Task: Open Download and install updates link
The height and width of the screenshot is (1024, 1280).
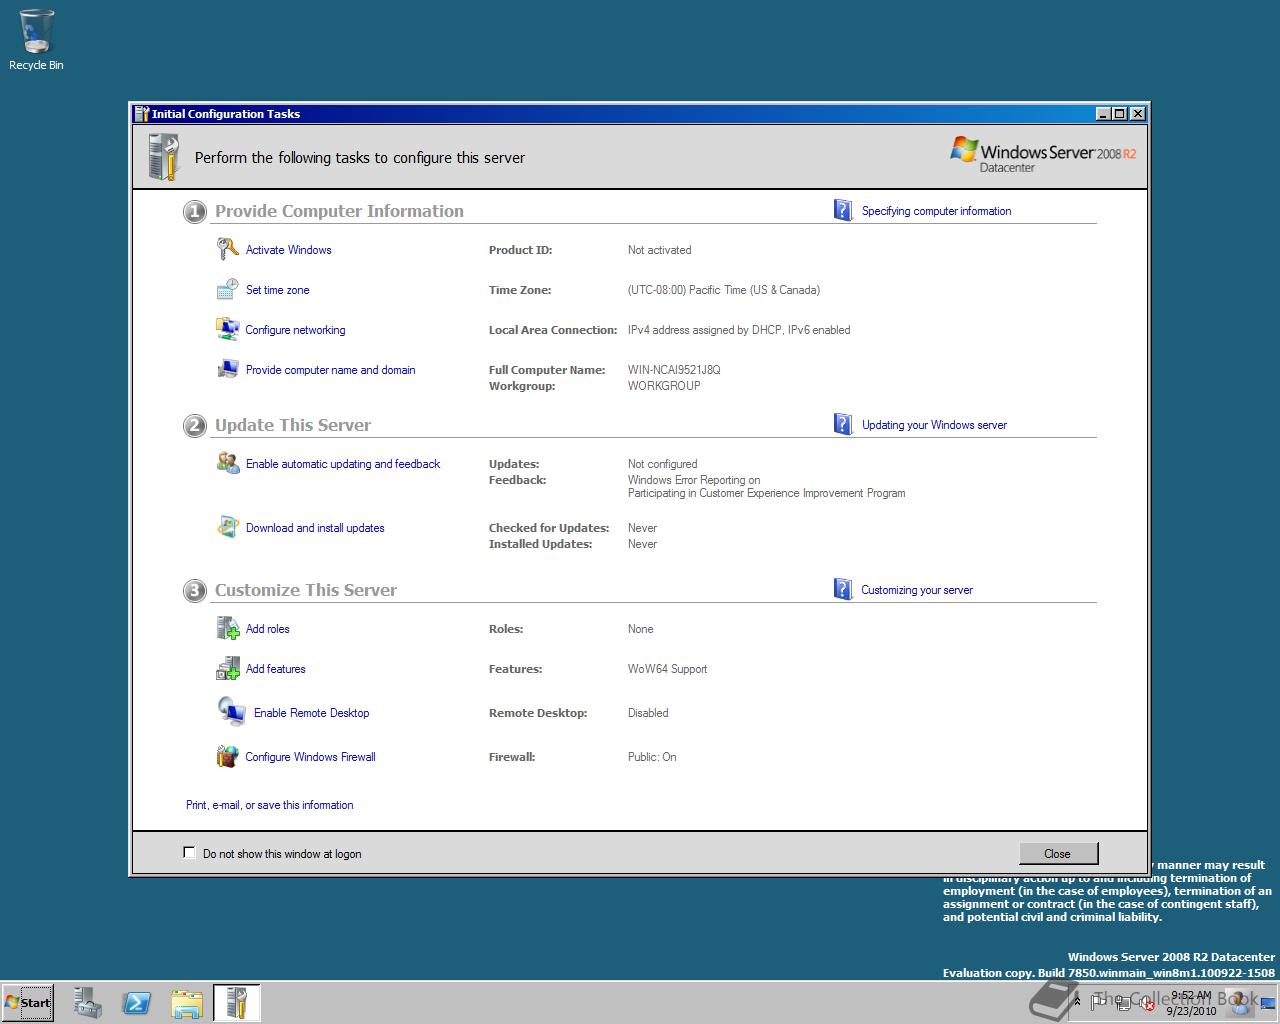Action: 315,528
